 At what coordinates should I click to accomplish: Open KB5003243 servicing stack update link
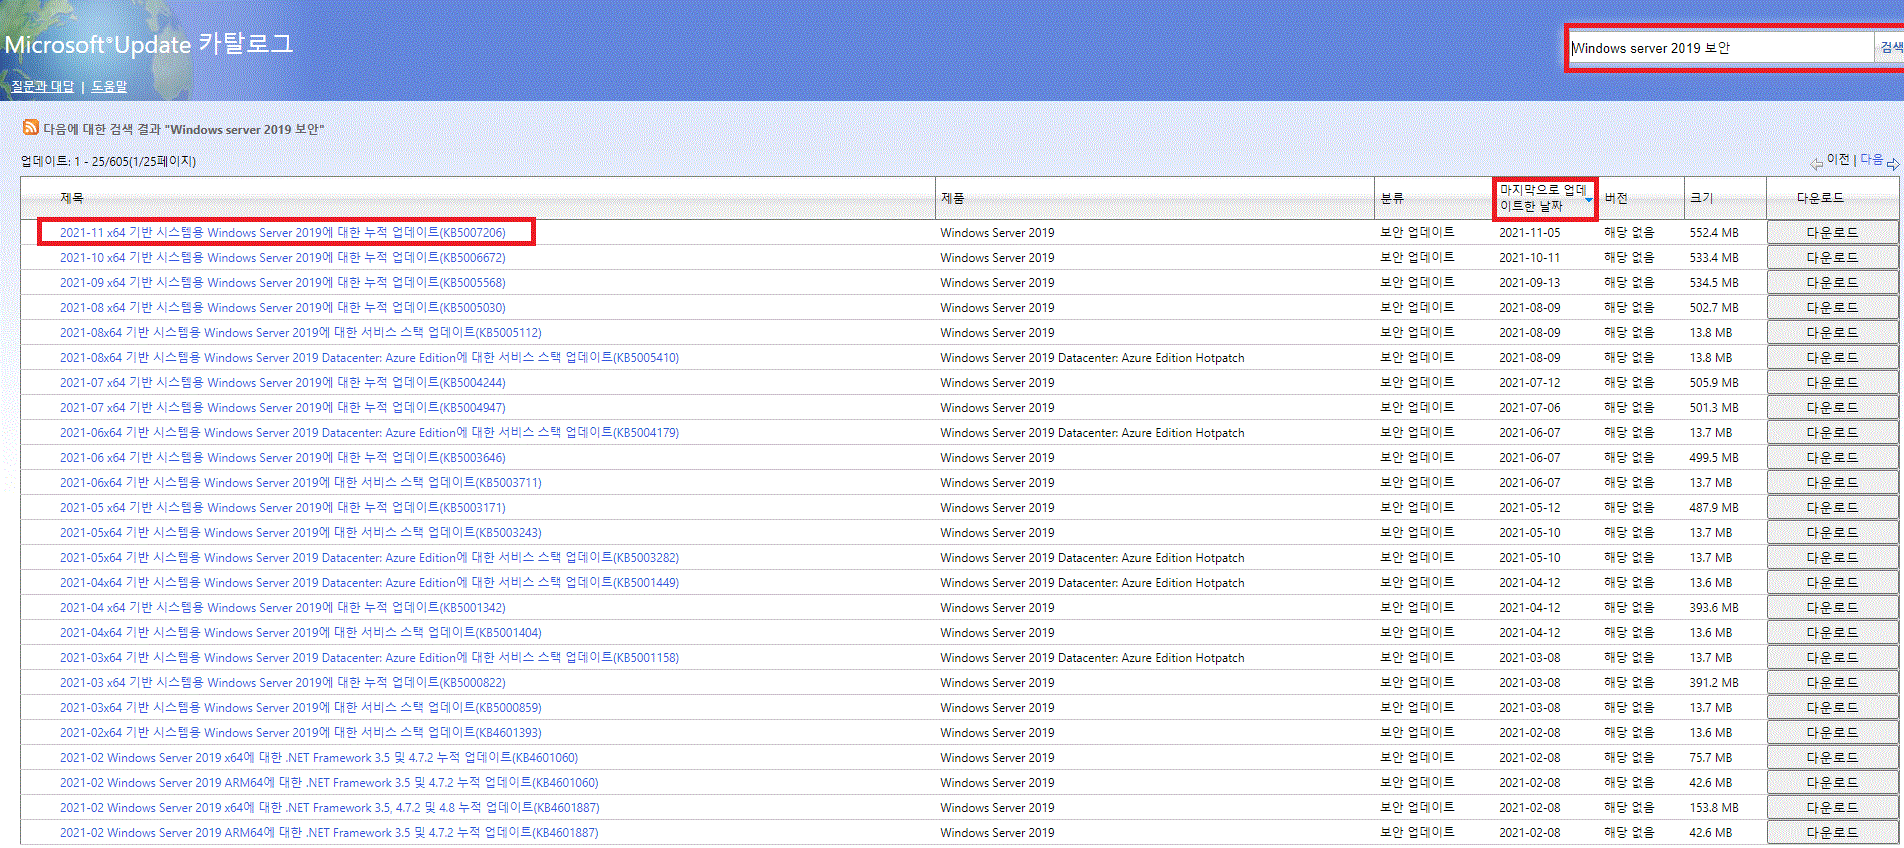301,532
